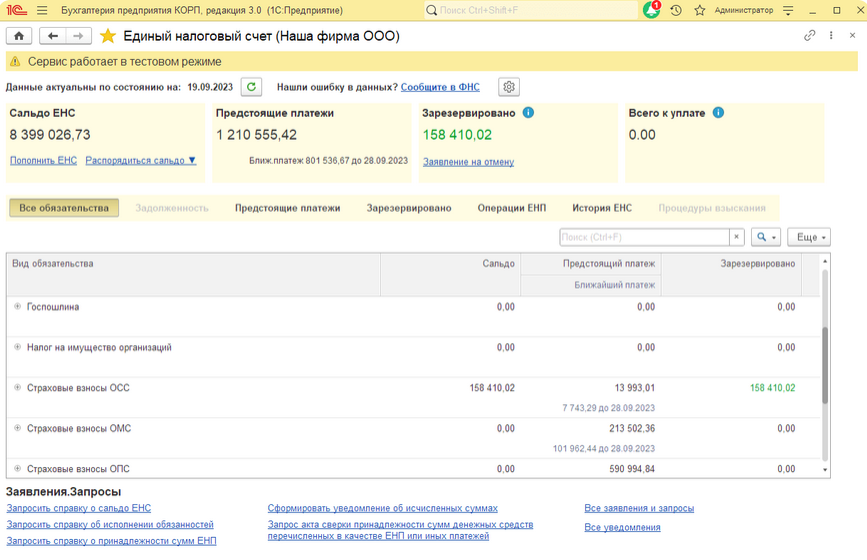
Task: Switch to История ЕНС tab
Action: coord(602,208)
